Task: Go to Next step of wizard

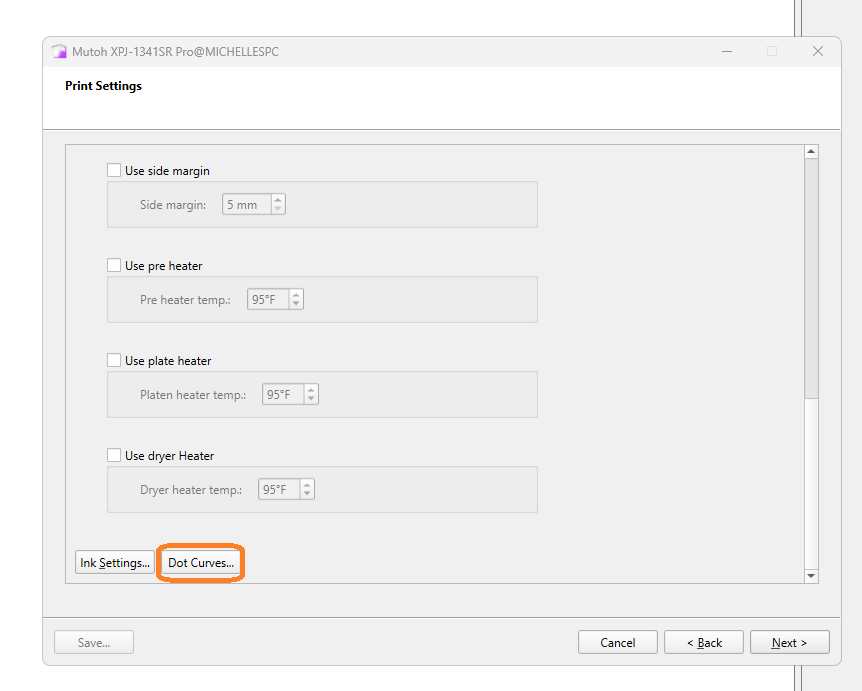Action: [789, 643]
